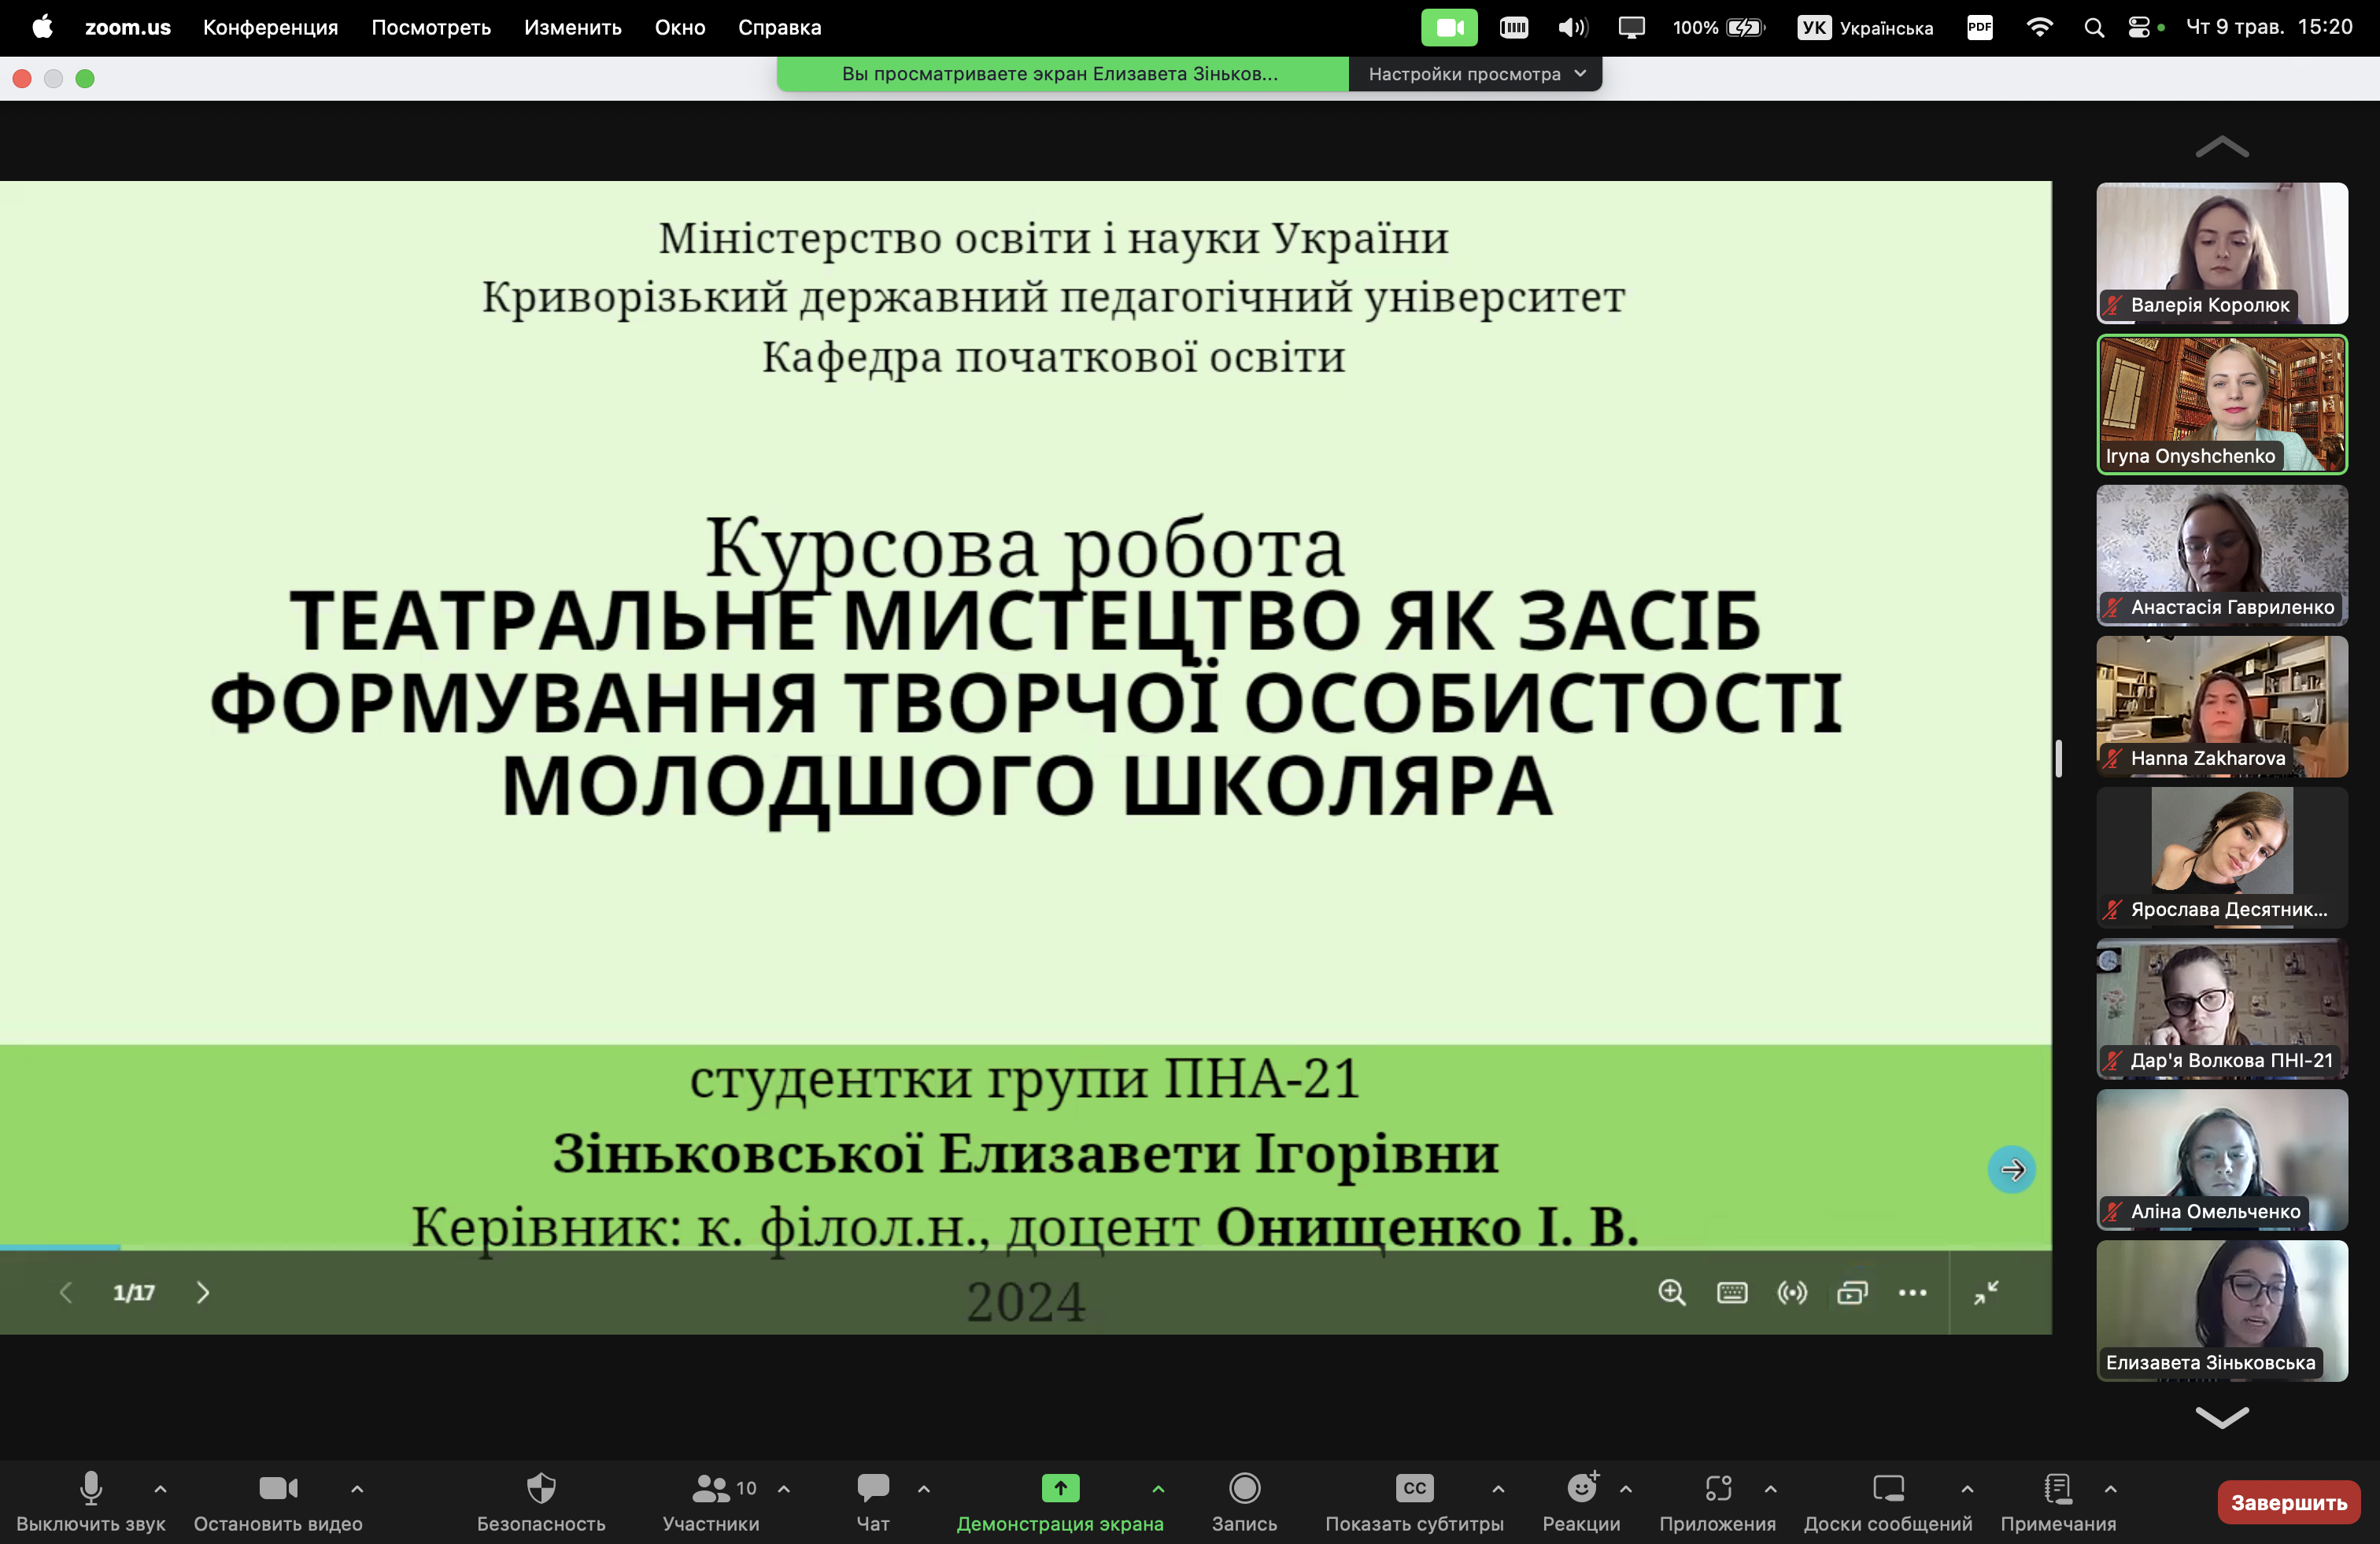This screenshot has height=1544, width=2380.
Task: Click the red Завершить button
Action: [2289, 1502]
